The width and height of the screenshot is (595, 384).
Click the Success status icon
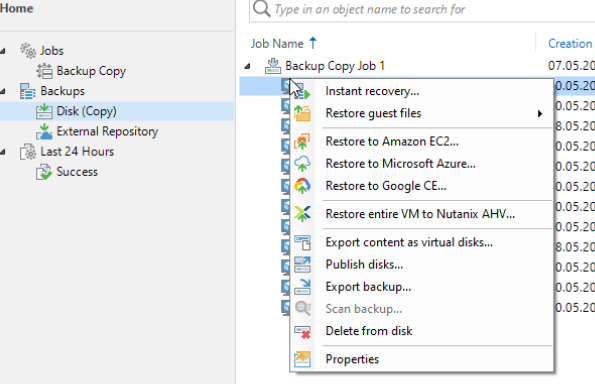(44, 172)
